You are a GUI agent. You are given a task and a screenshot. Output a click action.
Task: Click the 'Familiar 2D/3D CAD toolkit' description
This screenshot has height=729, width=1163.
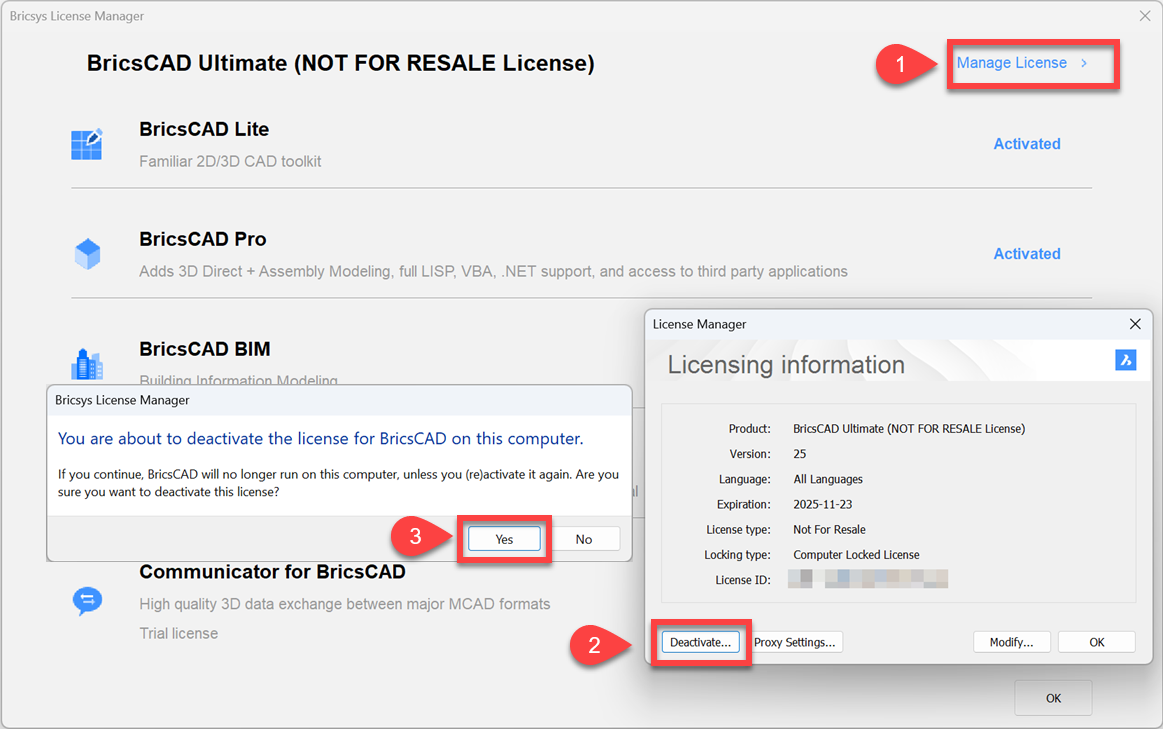tap(230, 161)
